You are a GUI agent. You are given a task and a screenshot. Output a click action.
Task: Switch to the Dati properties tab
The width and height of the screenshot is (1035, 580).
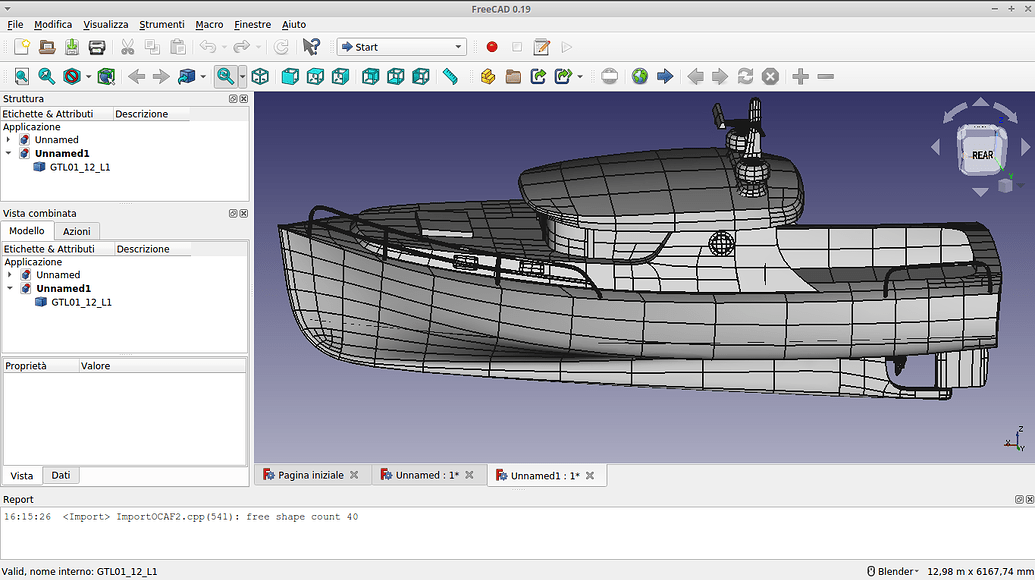pyautogui.click(x=61, y=475)
